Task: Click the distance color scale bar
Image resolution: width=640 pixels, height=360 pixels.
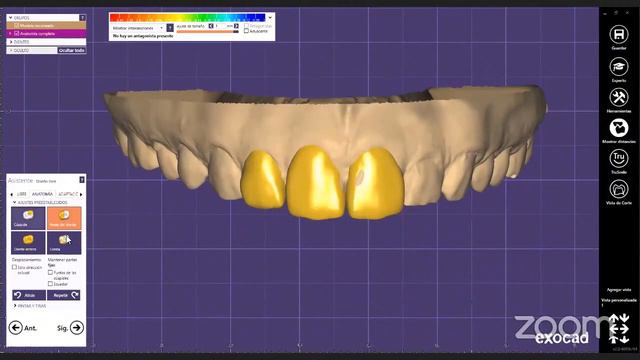Action: tap(187, 18)
